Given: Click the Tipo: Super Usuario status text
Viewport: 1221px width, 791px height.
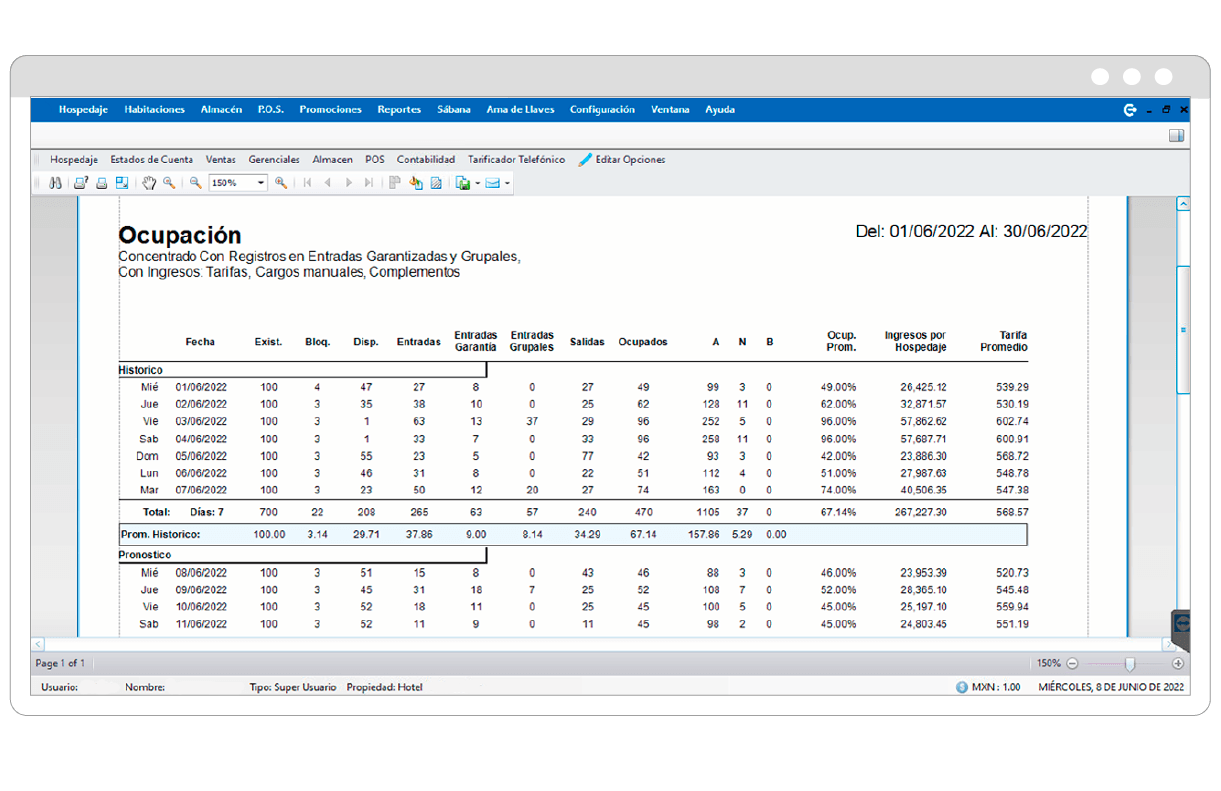Looking at the screenshot, I should click(x=293, y=687).
